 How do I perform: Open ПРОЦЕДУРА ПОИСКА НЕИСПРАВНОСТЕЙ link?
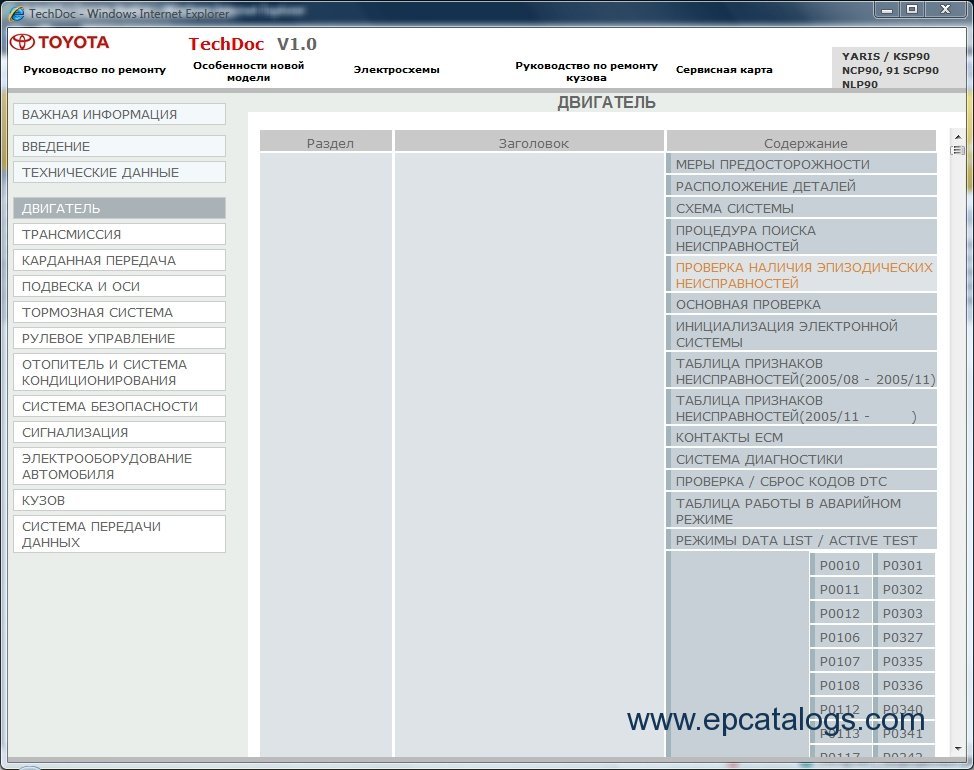point(801,238)
